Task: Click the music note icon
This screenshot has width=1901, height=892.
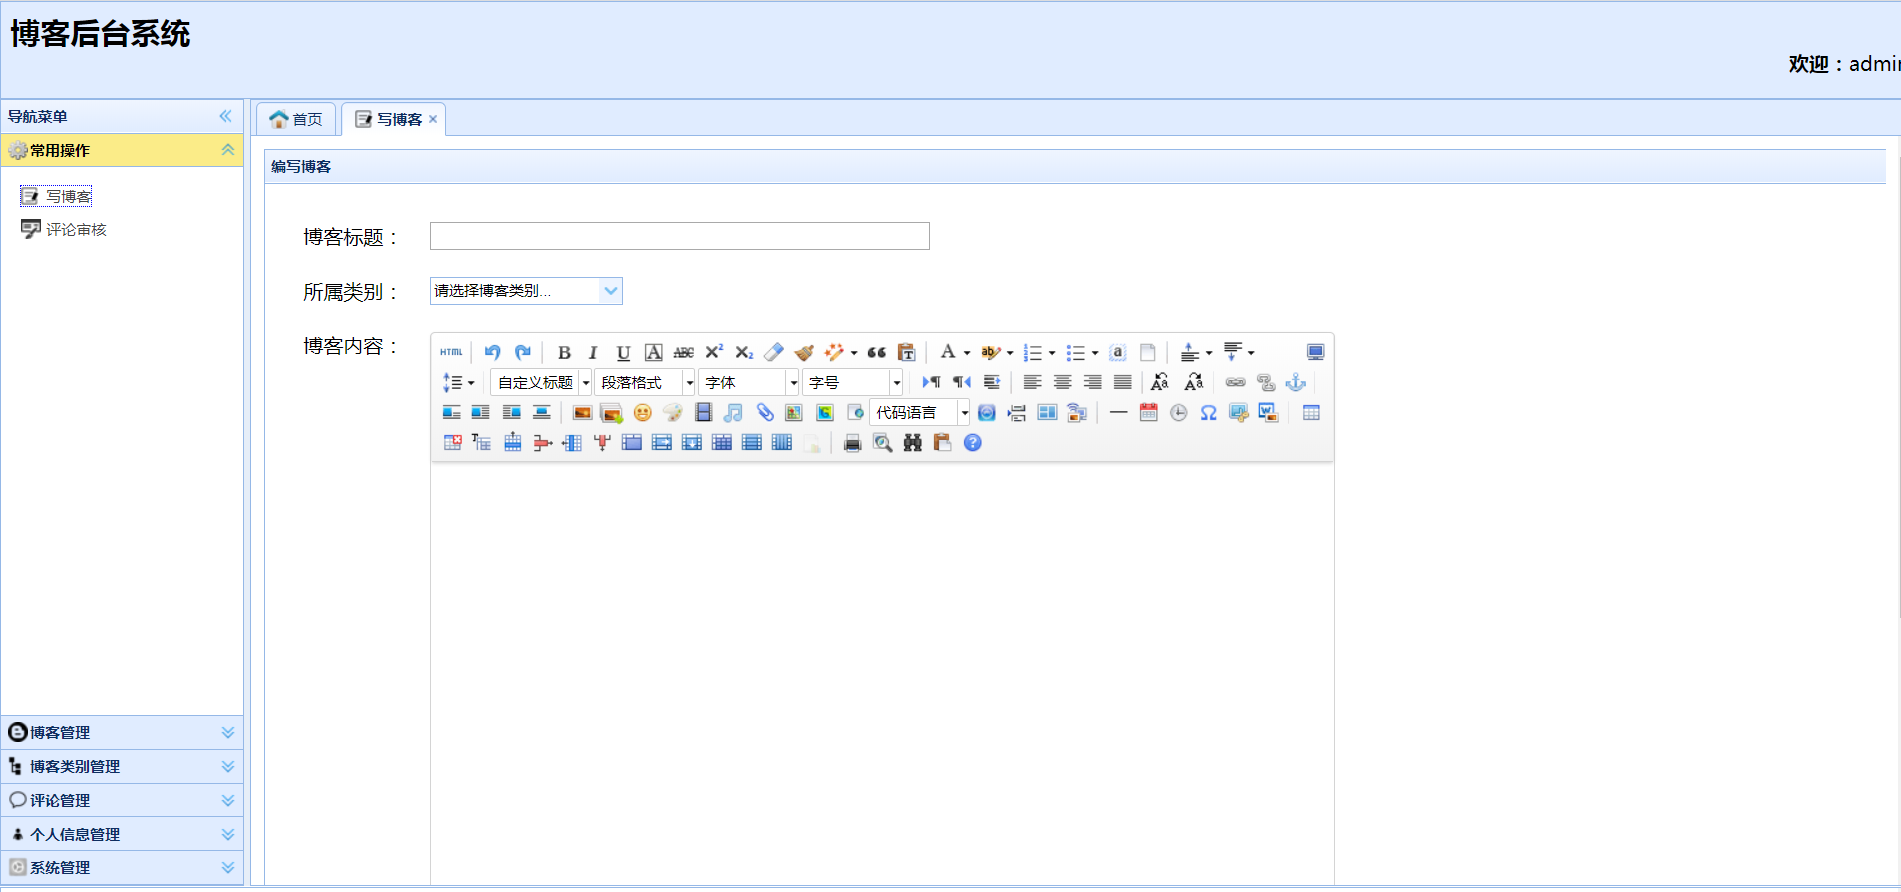Action: 733,413
